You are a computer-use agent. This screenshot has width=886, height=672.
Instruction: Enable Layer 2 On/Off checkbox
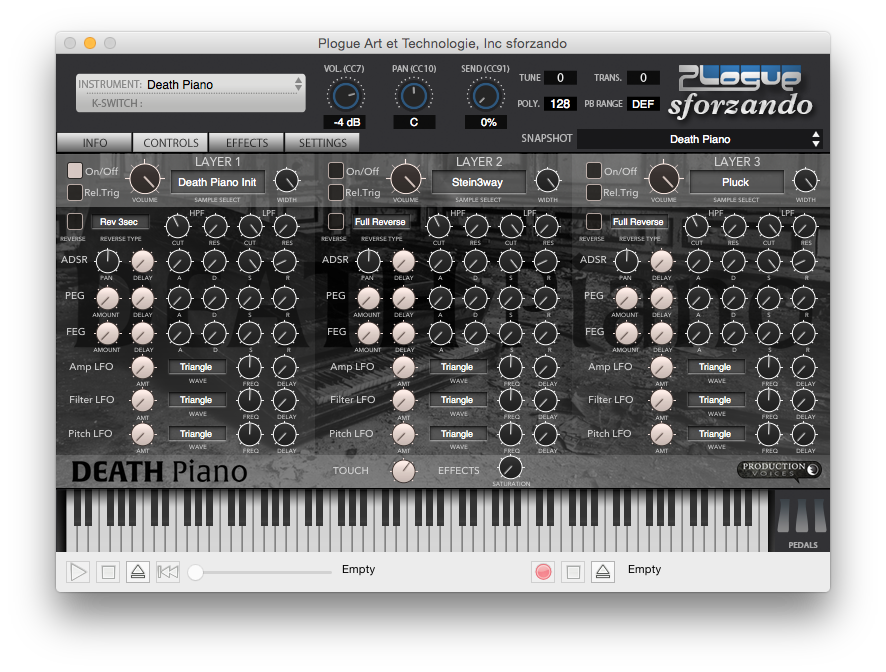[336, 170]
